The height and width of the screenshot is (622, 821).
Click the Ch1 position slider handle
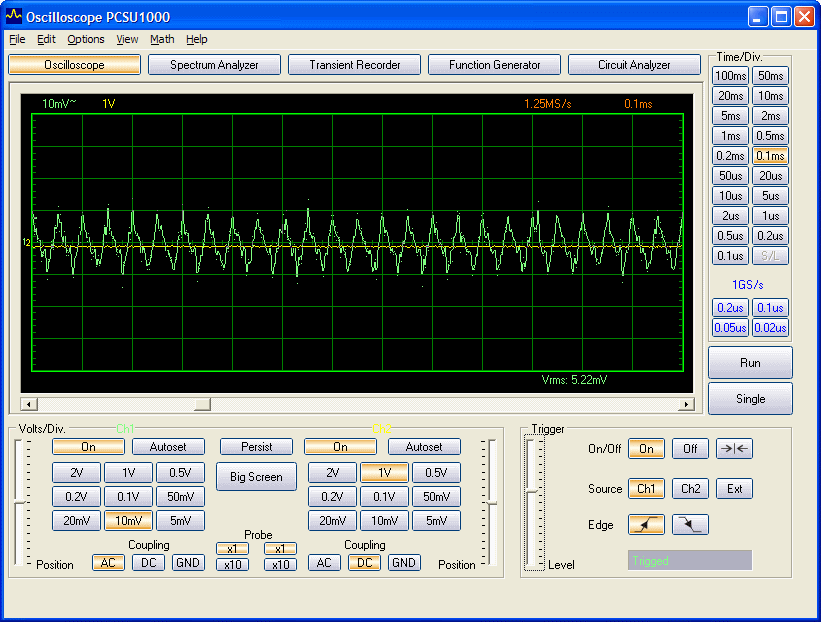point(19,503)
